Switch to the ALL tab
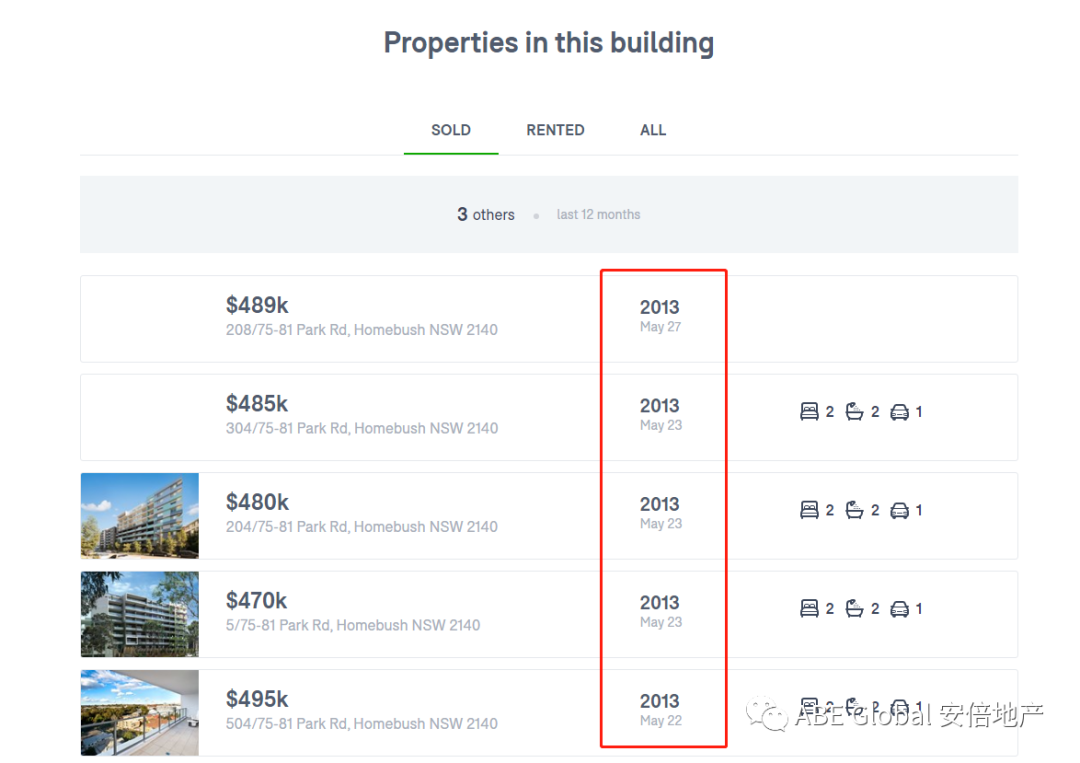This screenshot has height=763, width=1080. click(653, 130)
